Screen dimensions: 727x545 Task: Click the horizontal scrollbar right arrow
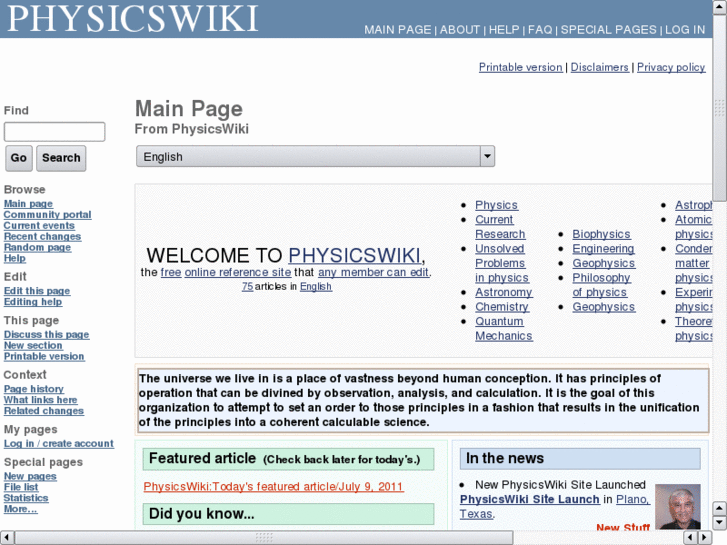click(704, 537)
